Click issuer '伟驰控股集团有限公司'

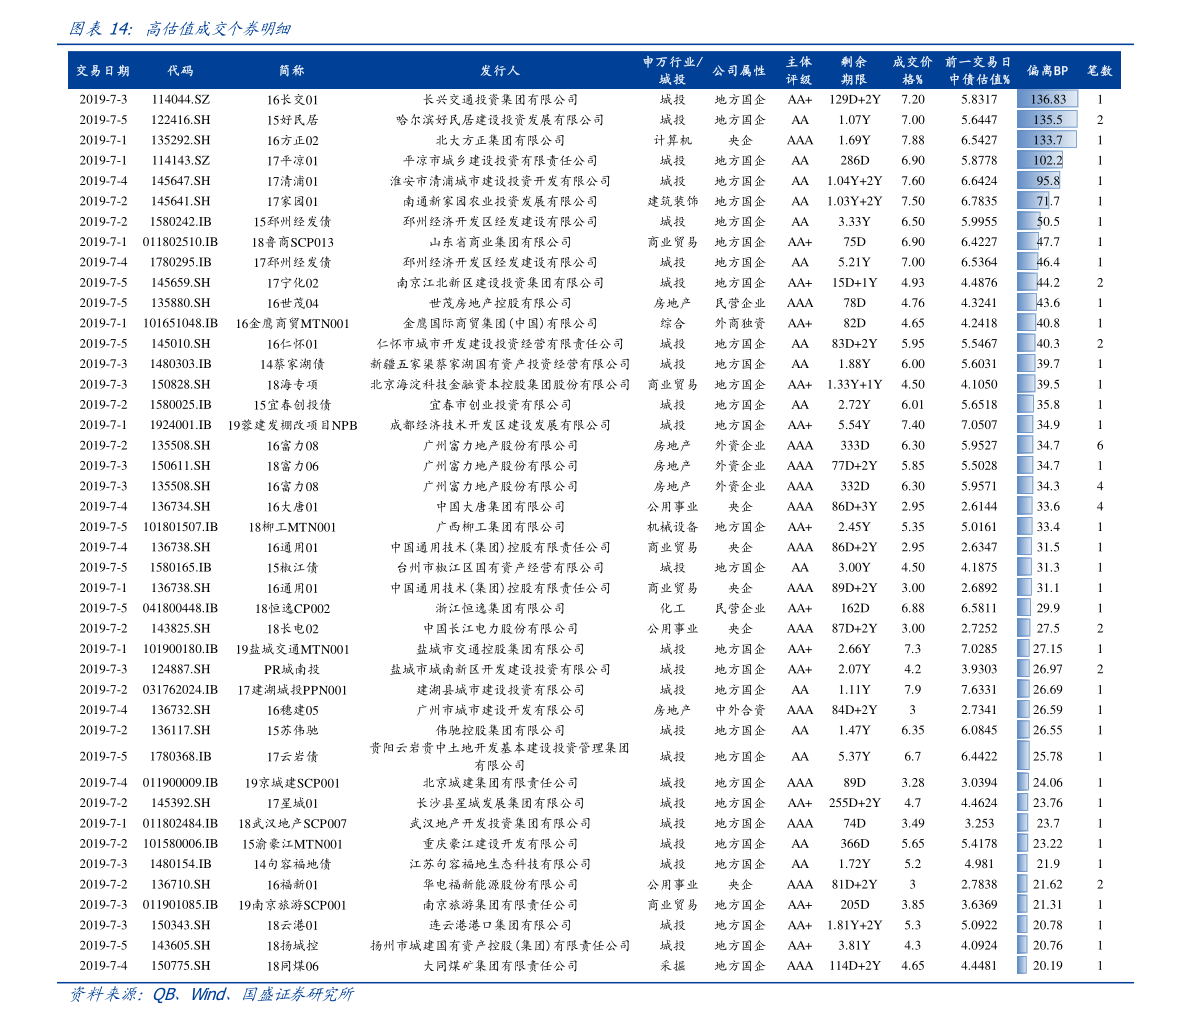click(x=500, y=731)
